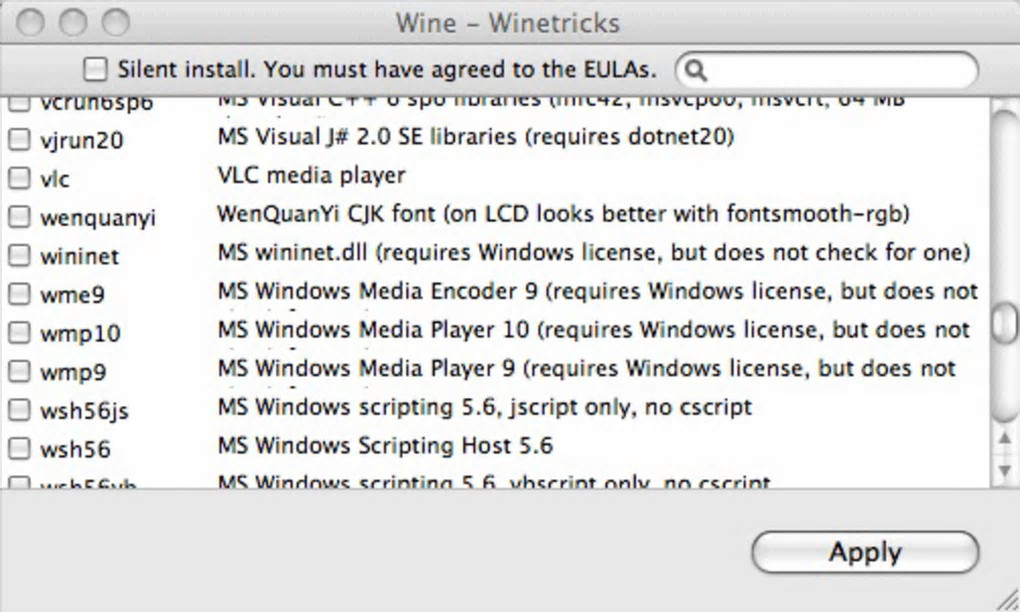Check the wme9 checkbox
This screenshot has width=1020, height=612.
[x=19, y=294]
